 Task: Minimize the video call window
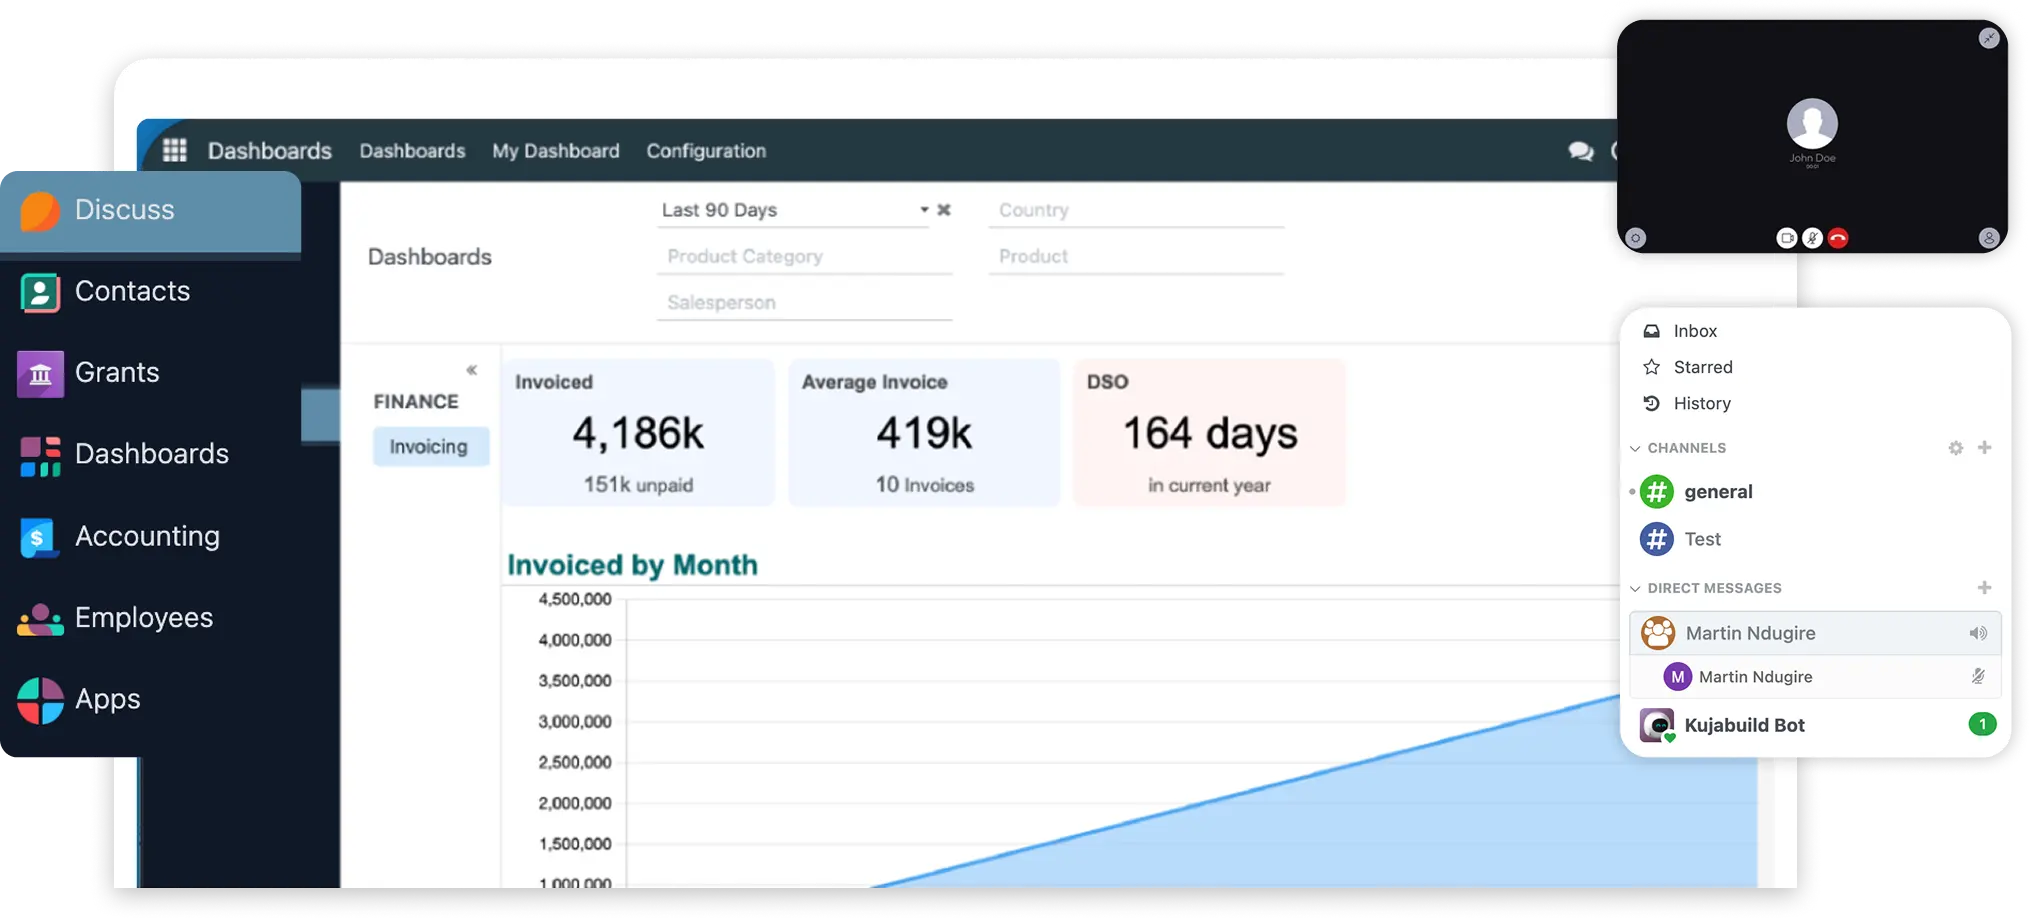coord(1989,38)
